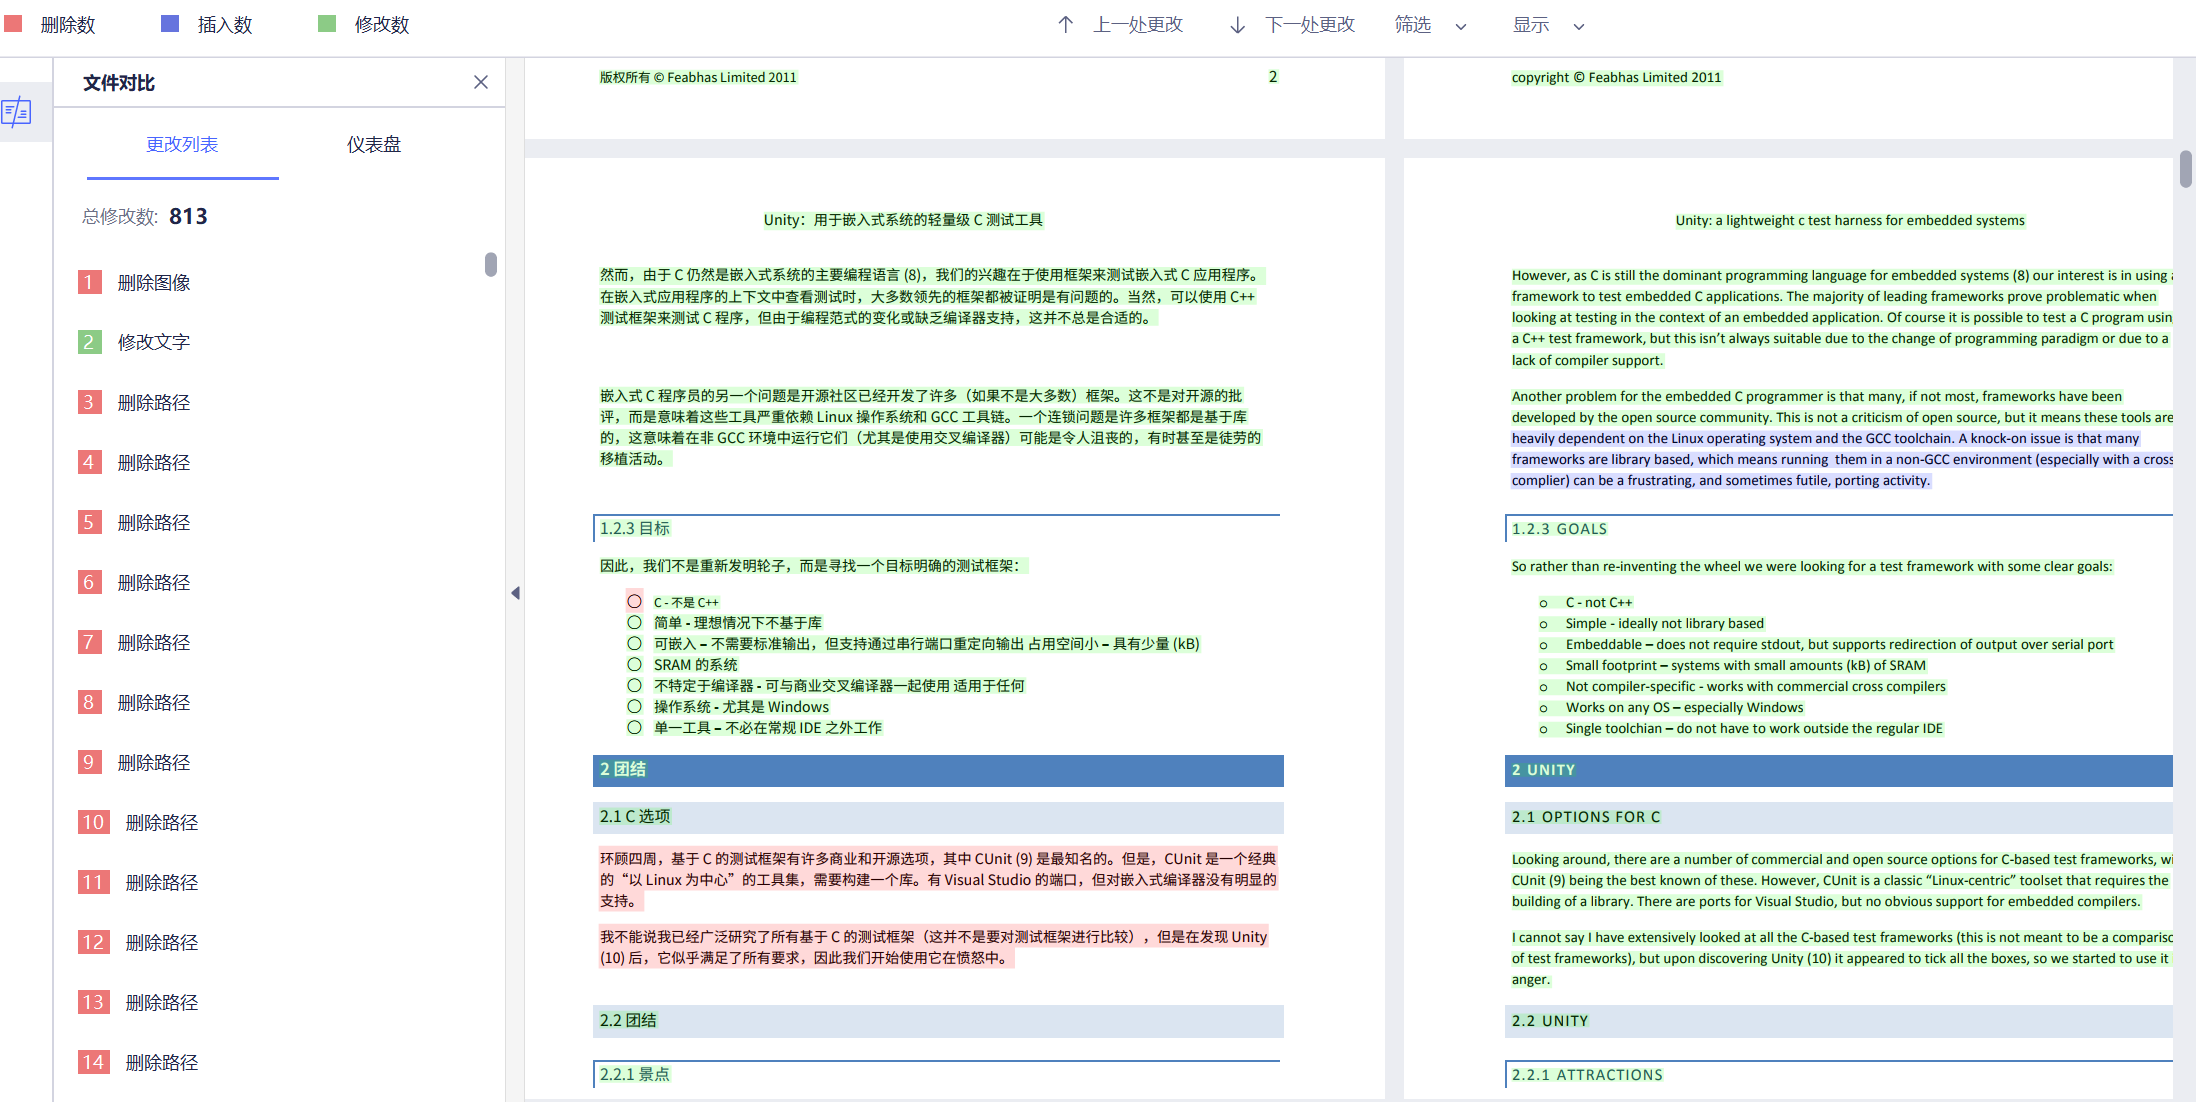
Task: Click the bullet item SRAM 的系统
Action: tap(696, 665)
